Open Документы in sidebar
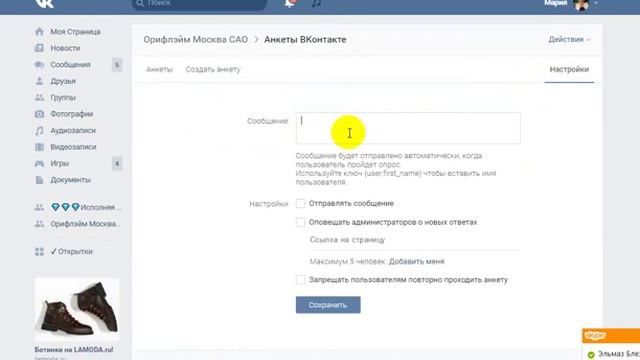This screenshot has width=640, height=360. click(x=70, y=180)
